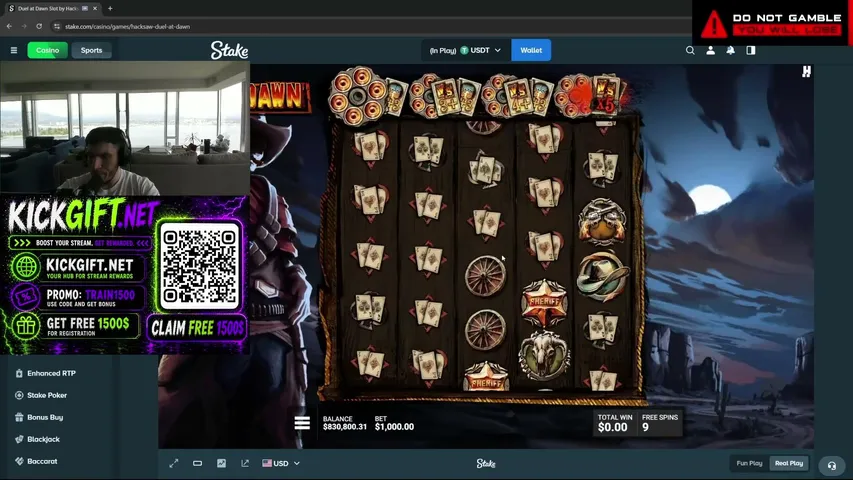Click the Total Win $0.00 display
The height and width of the screenshot is (480, 853).
click(x=615, y=424)
